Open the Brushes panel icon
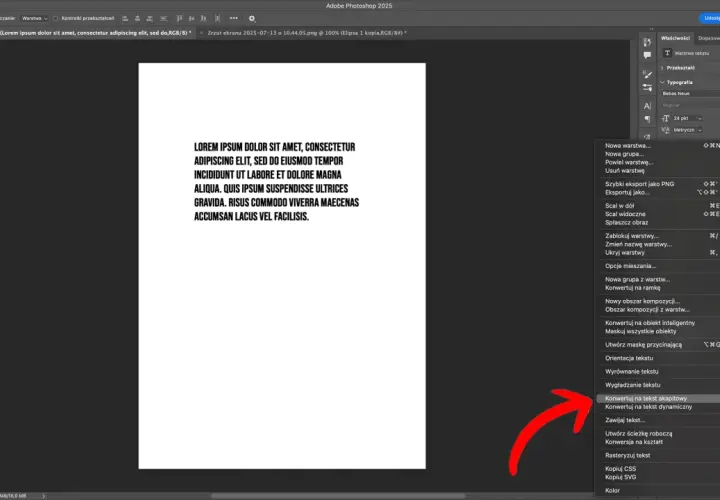Screen dimensions: 720x500 point(647,74)
